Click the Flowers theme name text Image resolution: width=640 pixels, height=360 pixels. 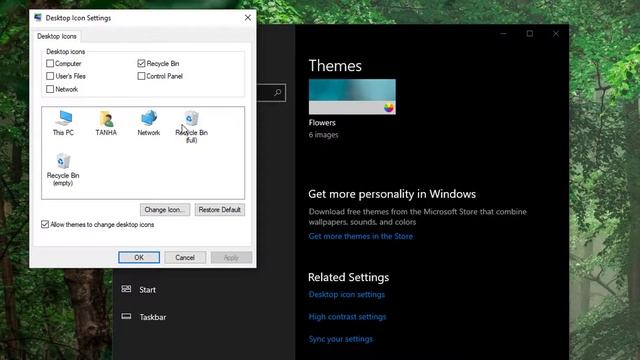coord(322,122)
